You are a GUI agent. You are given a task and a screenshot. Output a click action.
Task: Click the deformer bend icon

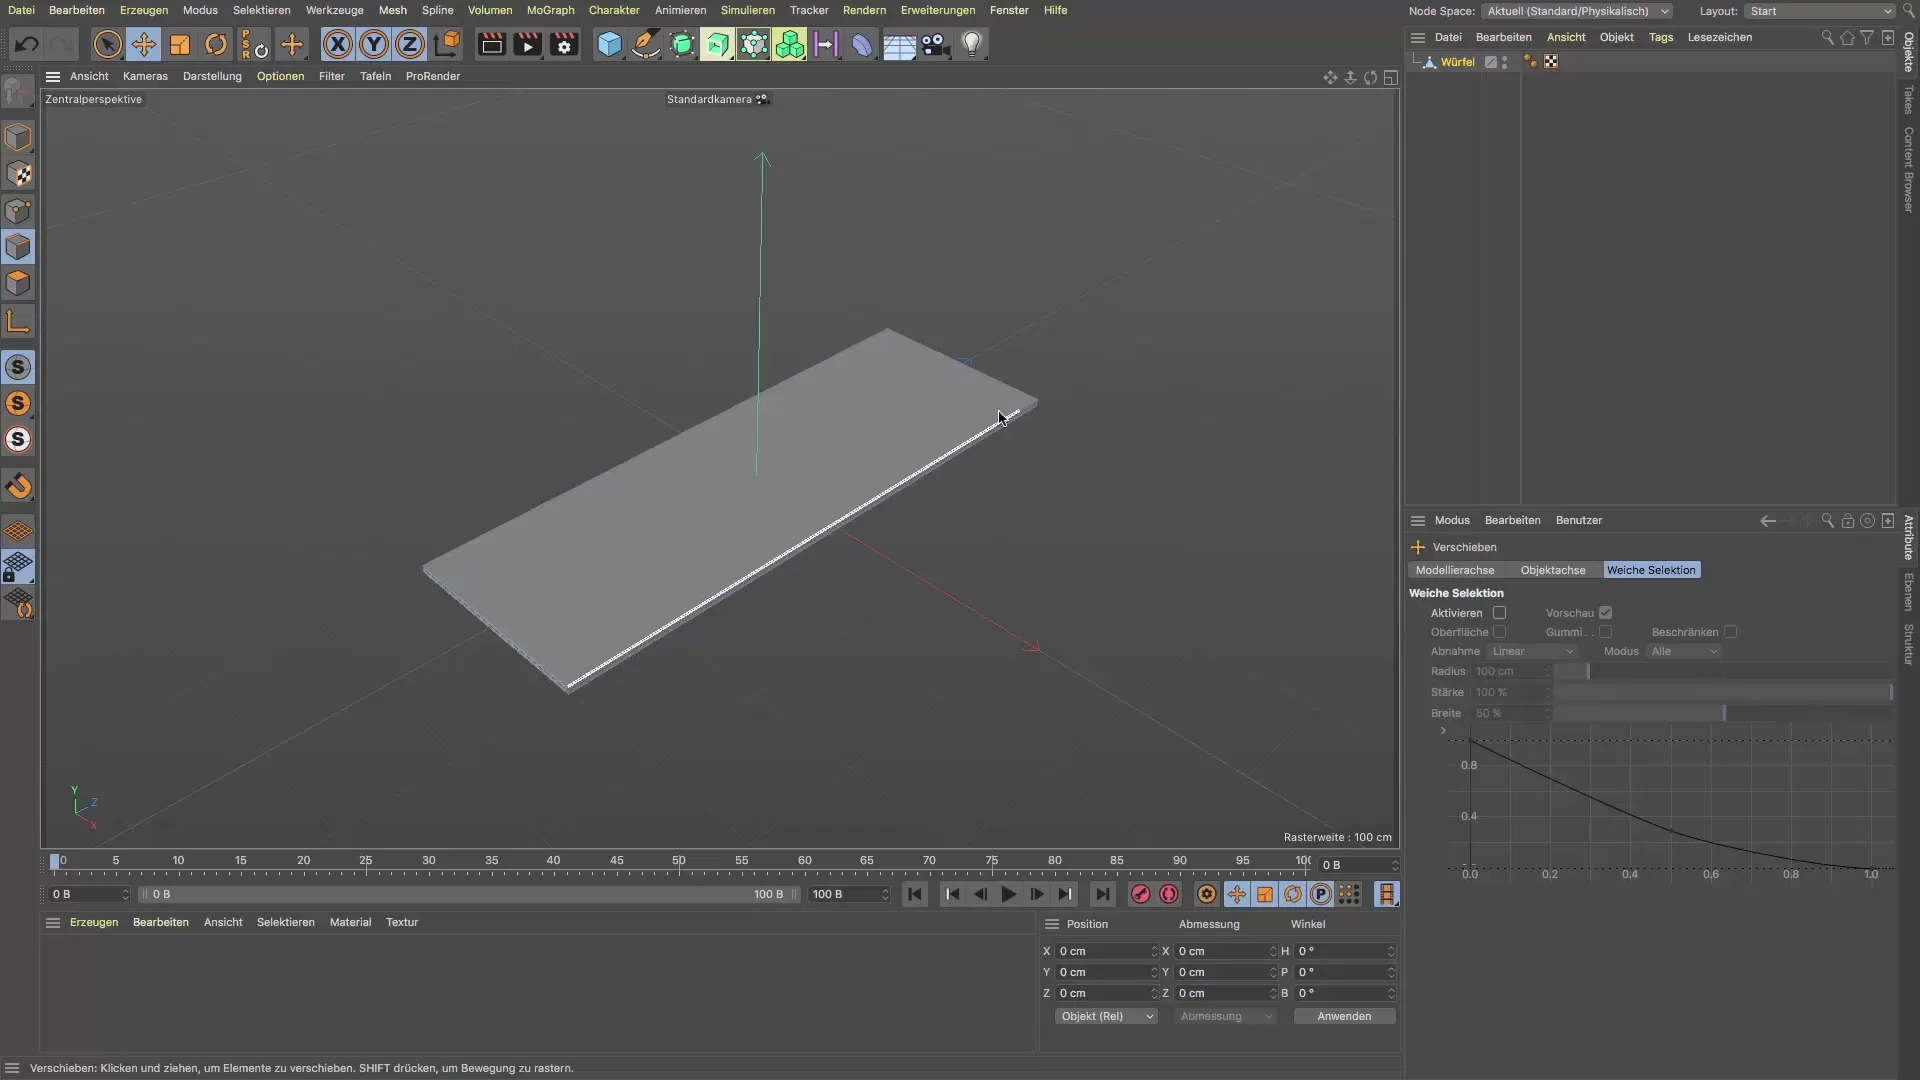coord(862,44)
